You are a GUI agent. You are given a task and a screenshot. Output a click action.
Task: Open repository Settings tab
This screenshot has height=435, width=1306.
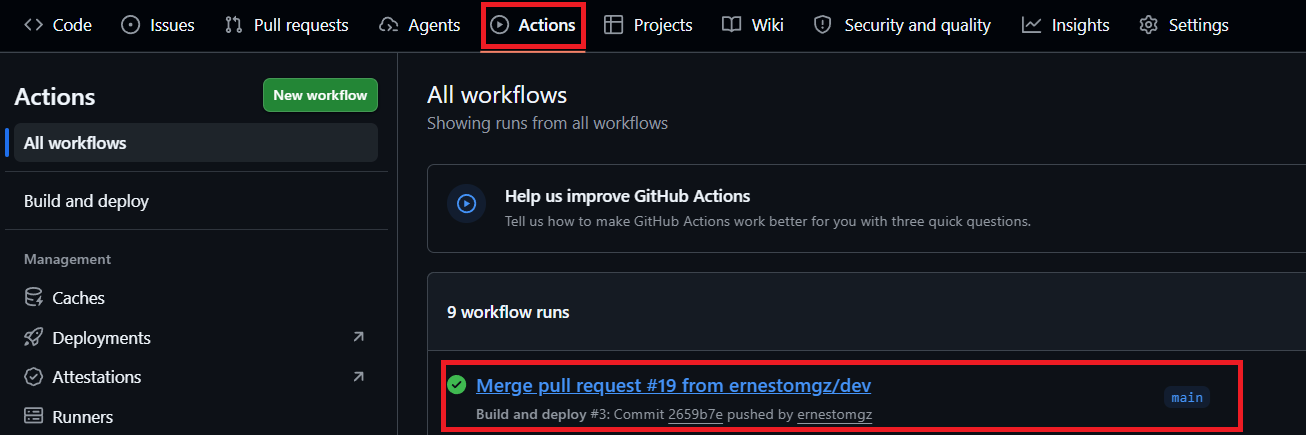(1184, 25)
